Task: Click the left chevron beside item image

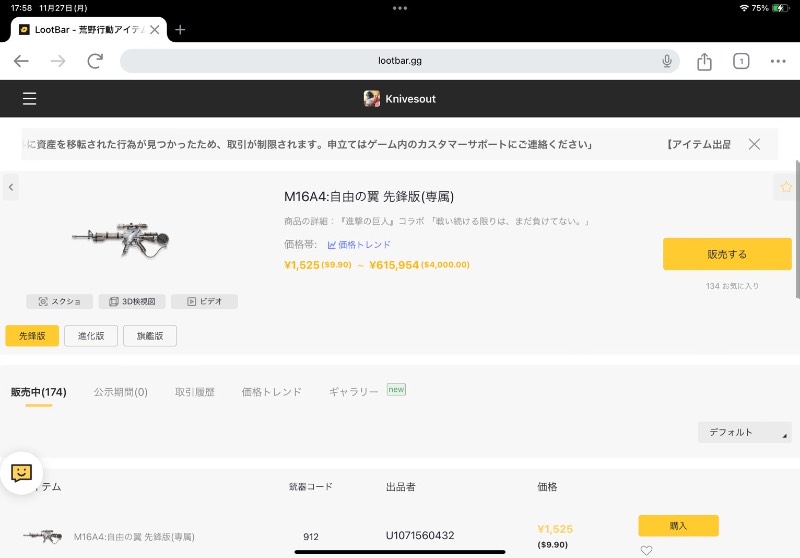Action: tap(11, 187)
